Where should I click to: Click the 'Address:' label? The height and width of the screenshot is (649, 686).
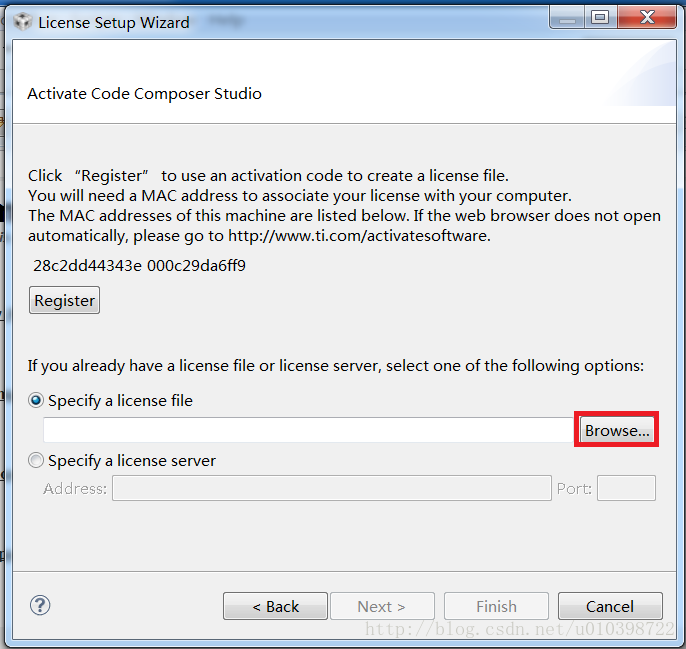(75, 488)
